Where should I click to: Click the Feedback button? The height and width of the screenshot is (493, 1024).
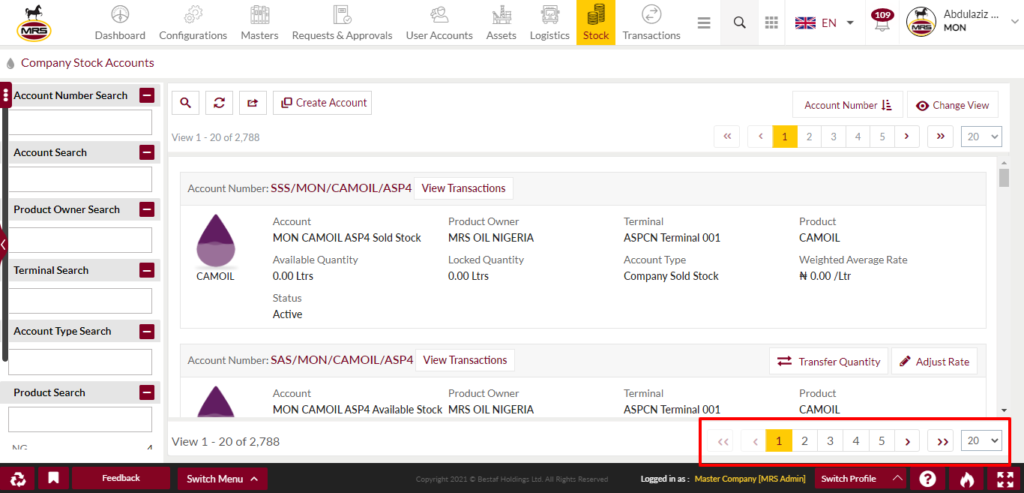(121, 479)
